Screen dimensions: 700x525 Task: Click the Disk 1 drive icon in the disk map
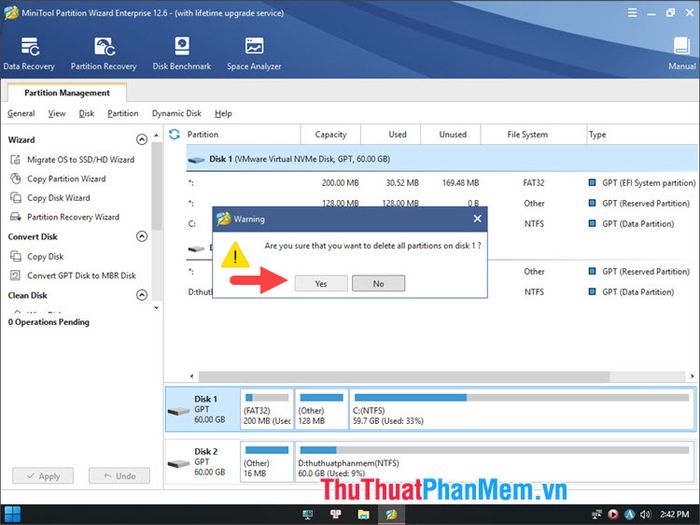click(x=179, y=410)
